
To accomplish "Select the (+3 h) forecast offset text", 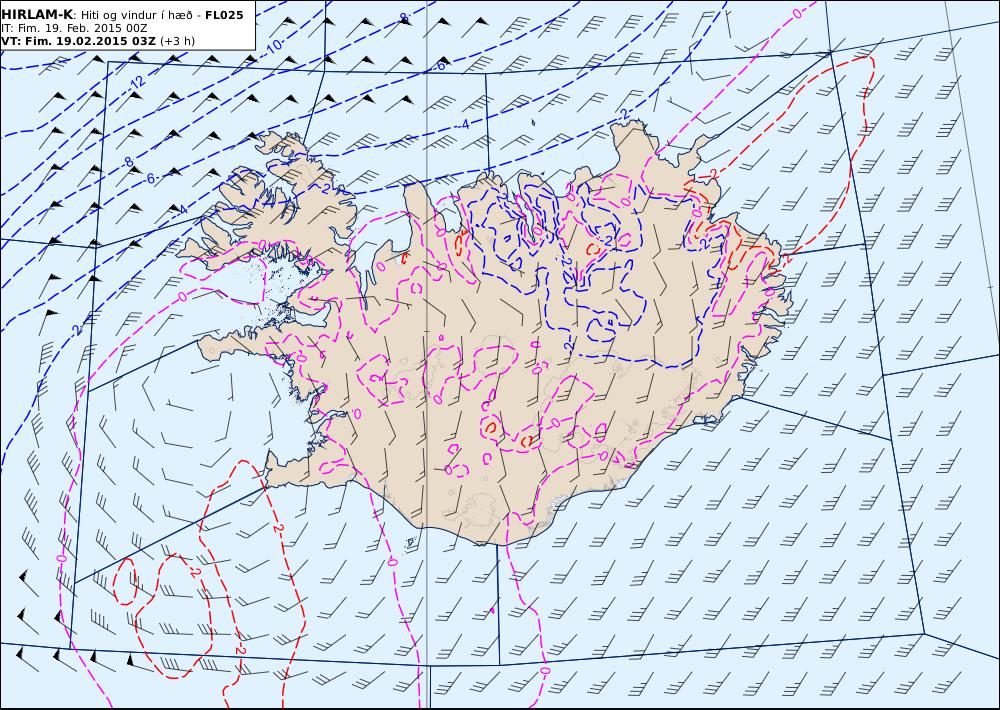I will tap(177, 41).
